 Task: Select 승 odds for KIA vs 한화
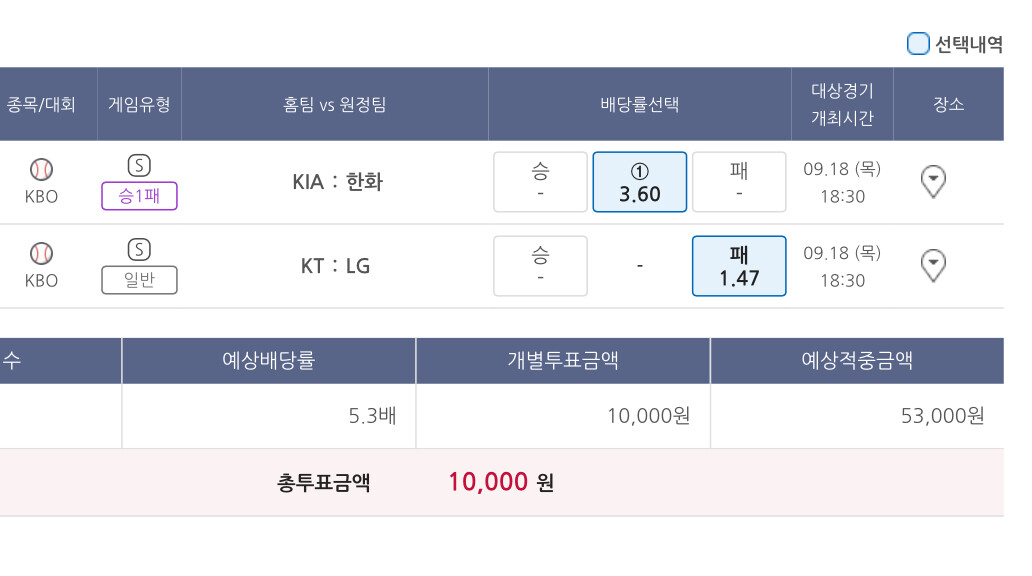(x=540, y=182)
